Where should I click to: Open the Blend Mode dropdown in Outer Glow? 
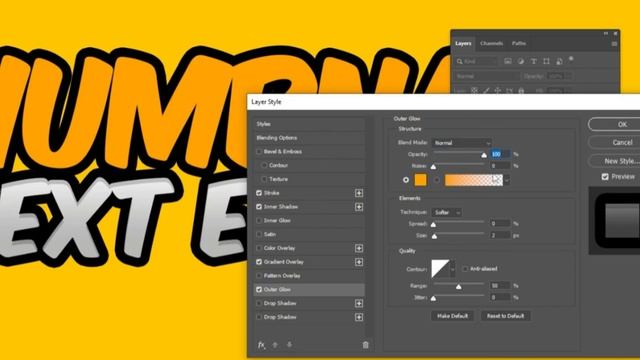point(462,143)
